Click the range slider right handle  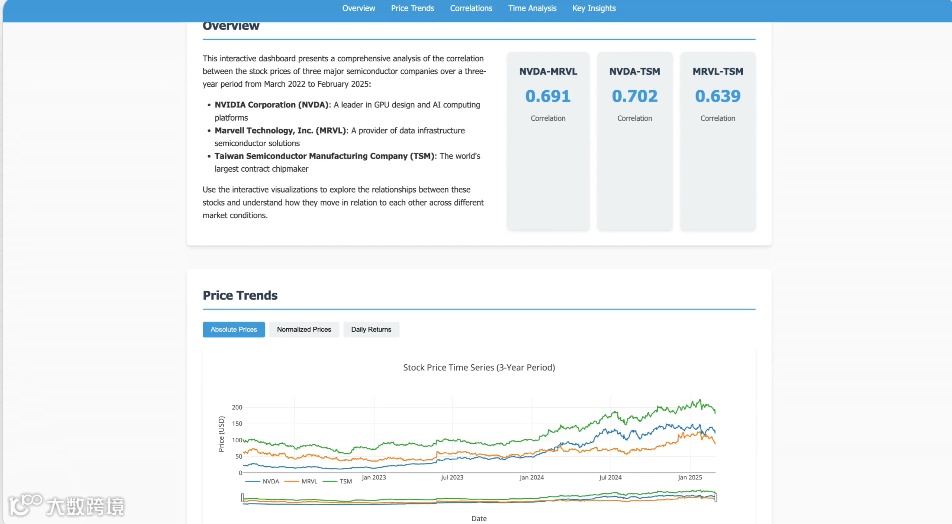716,498
